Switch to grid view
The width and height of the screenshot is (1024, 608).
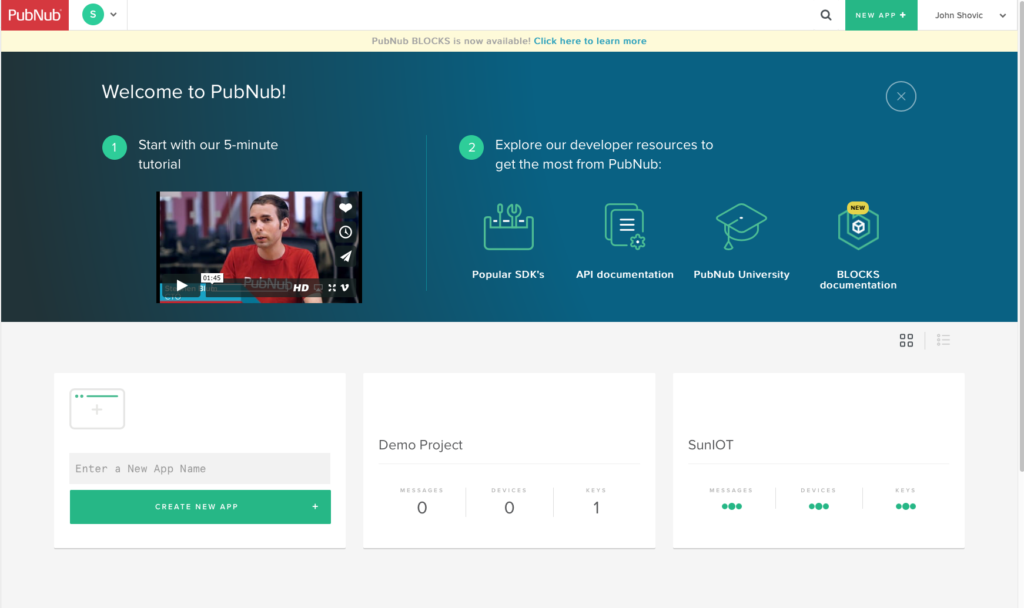906,340
